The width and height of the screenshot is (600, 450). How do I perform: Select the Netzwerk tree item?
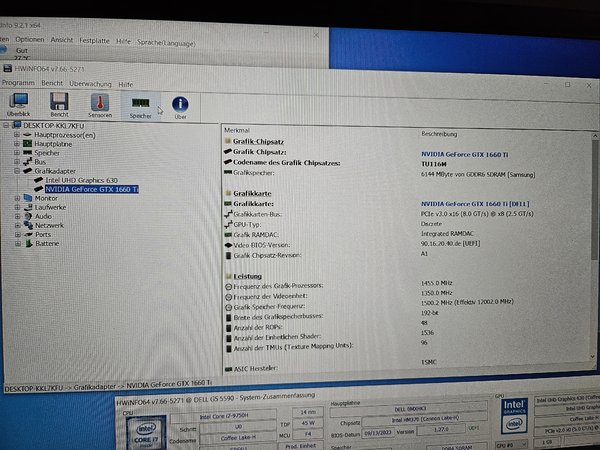click(x=49, y=225)
